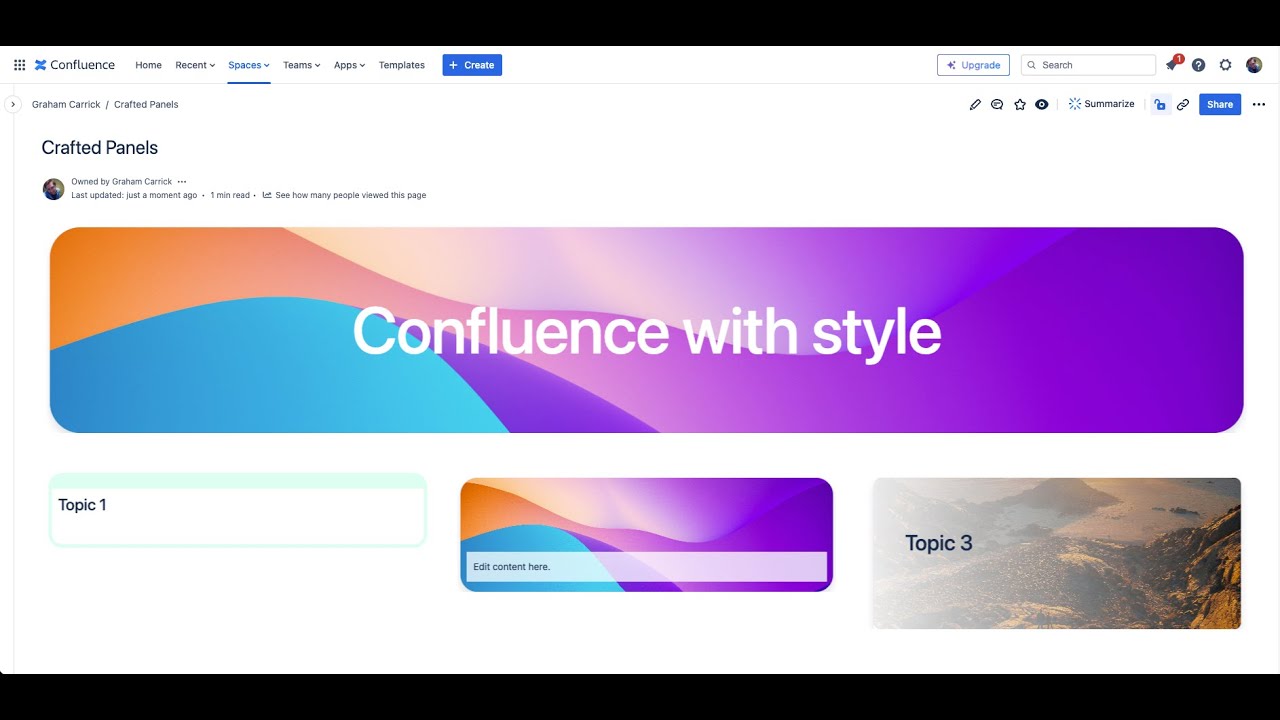Open the more actions ellipsis menu

[x=1259, y=104]
